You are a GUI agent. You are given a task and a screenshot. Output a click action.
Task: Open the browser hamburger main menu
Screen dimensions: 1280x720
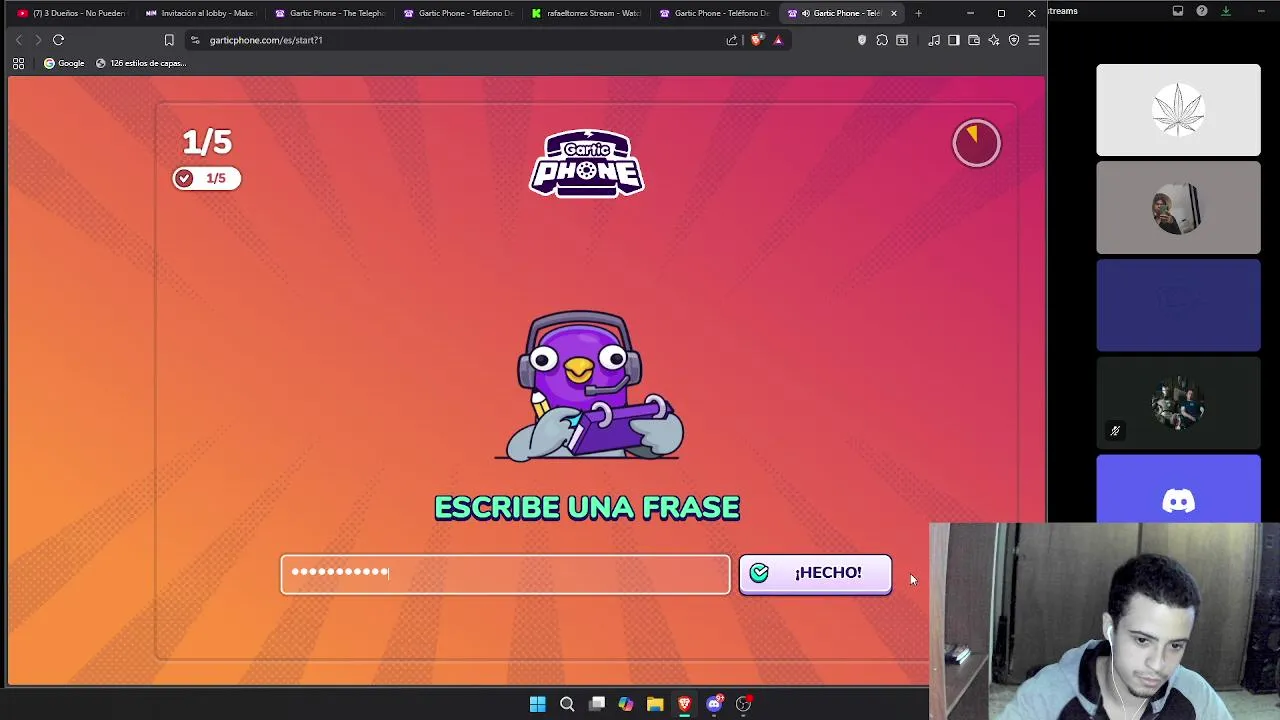point(1034,40)
